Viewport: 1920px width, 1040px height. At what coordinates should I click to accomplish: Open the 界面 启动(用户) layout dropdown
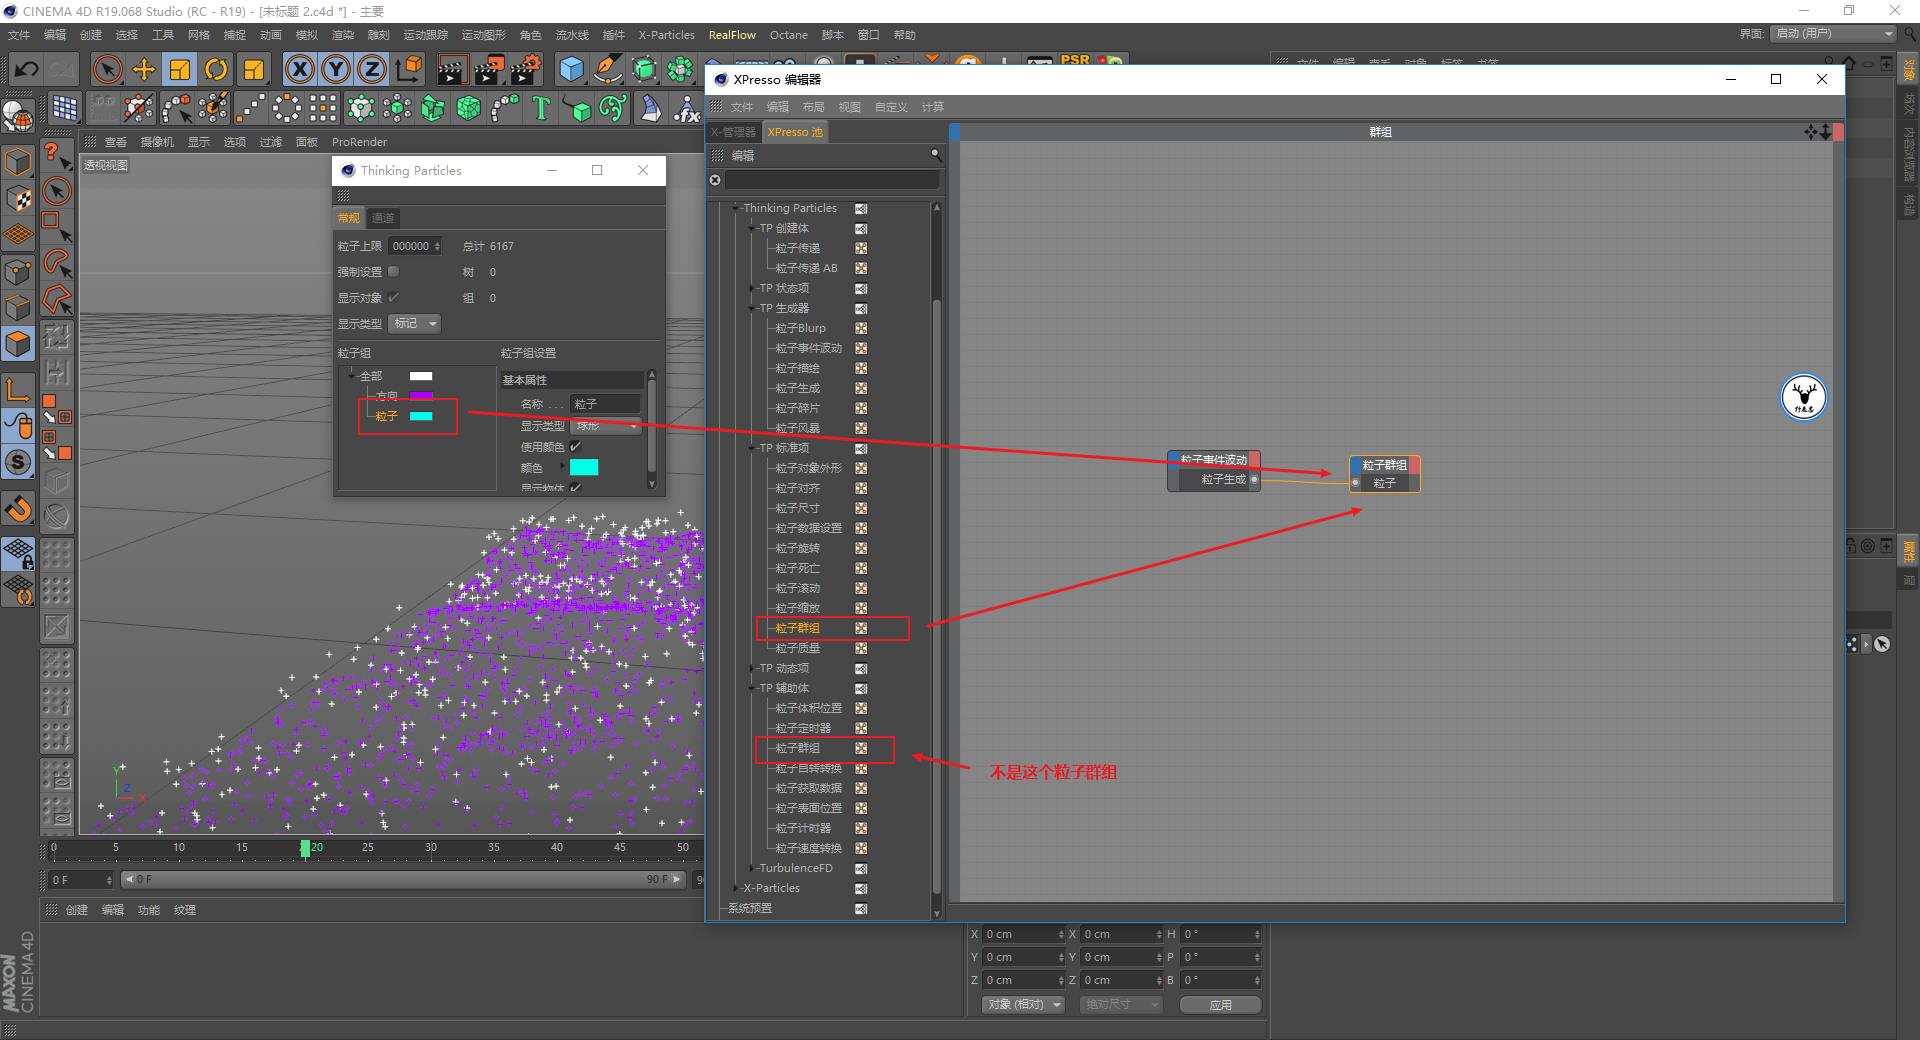click(1833, 34)
